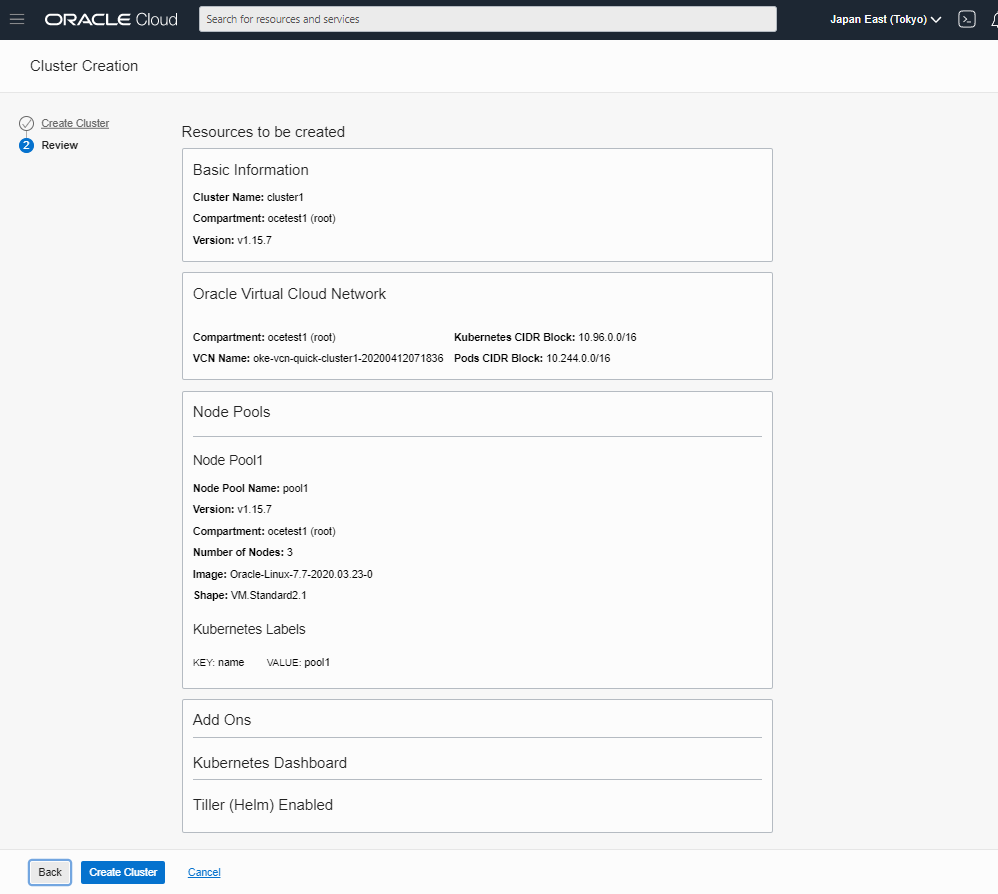Click Pods CIDR Block 10.244.0.0/16
Viewport: 998px width, 894px height.
(532, 358)
